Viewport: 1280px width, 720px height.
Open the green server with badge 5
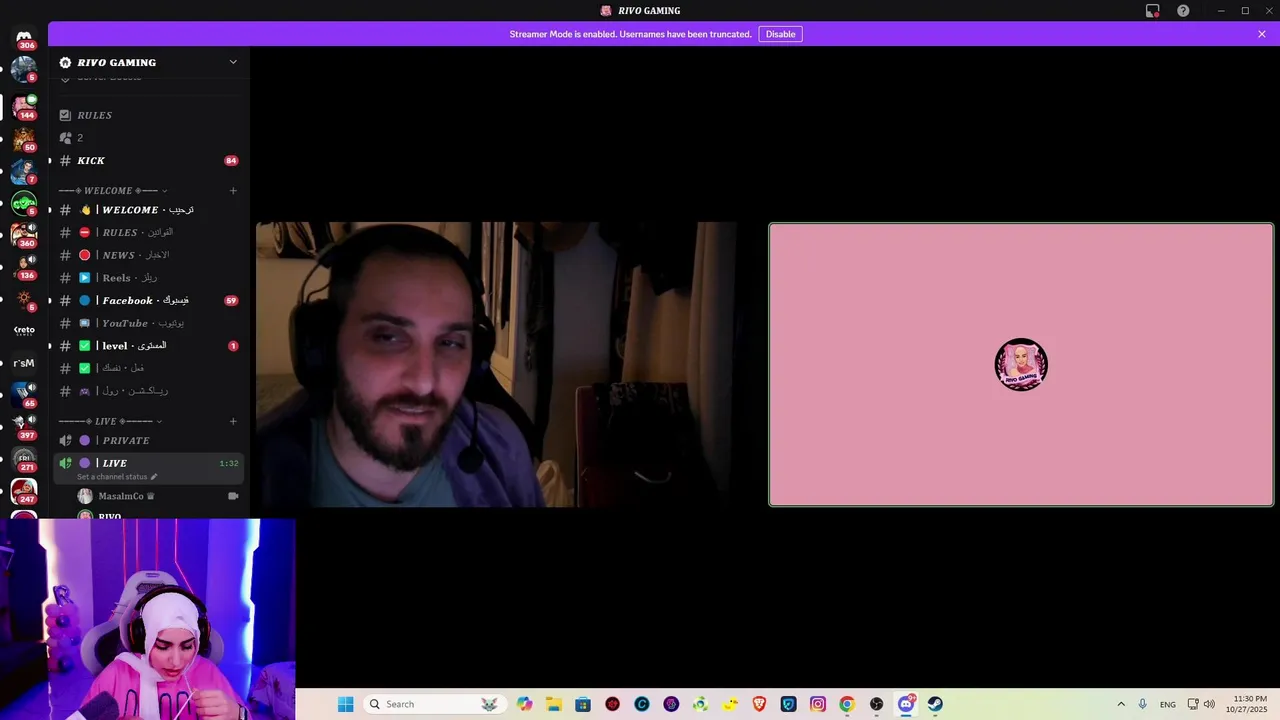pyautogui.click(x=24, y=202)
